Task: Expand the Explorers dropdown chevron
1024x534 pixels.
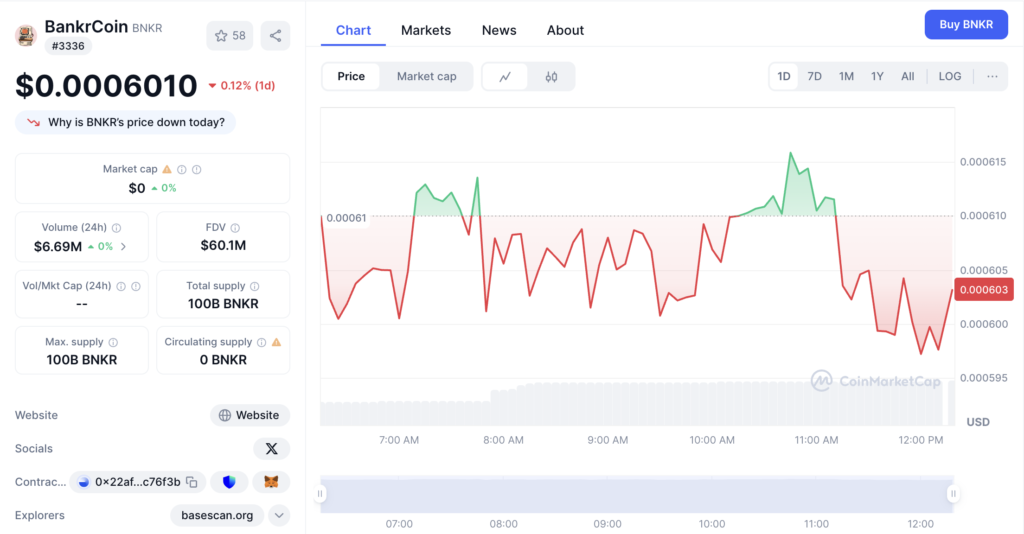Action: pos(279,515)
